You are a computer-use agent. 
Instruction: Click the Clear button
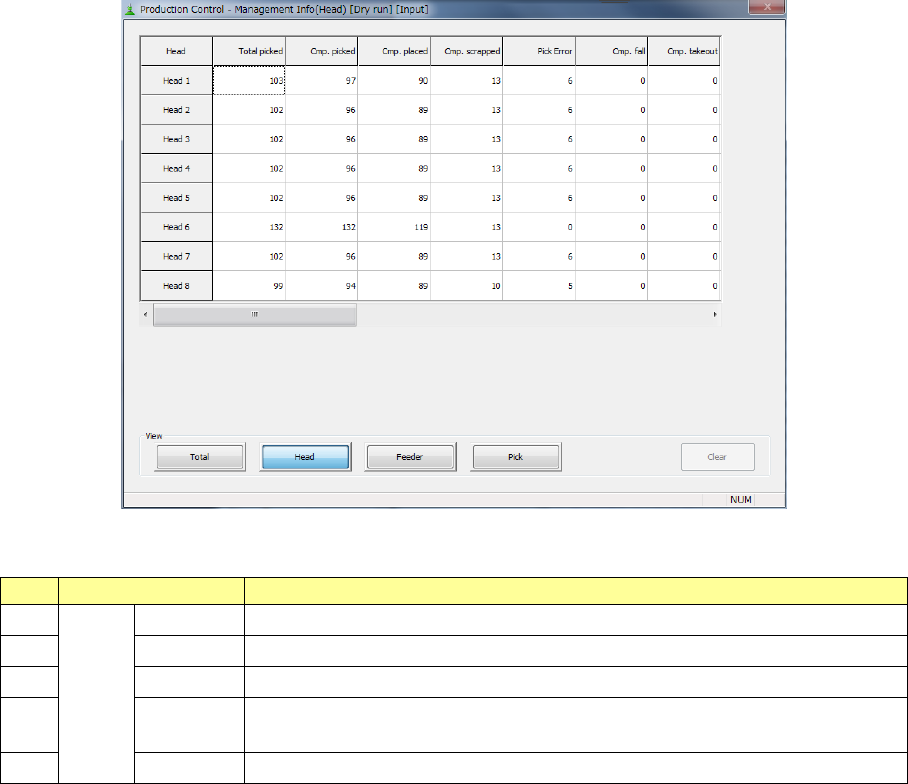tap(717, 457)
